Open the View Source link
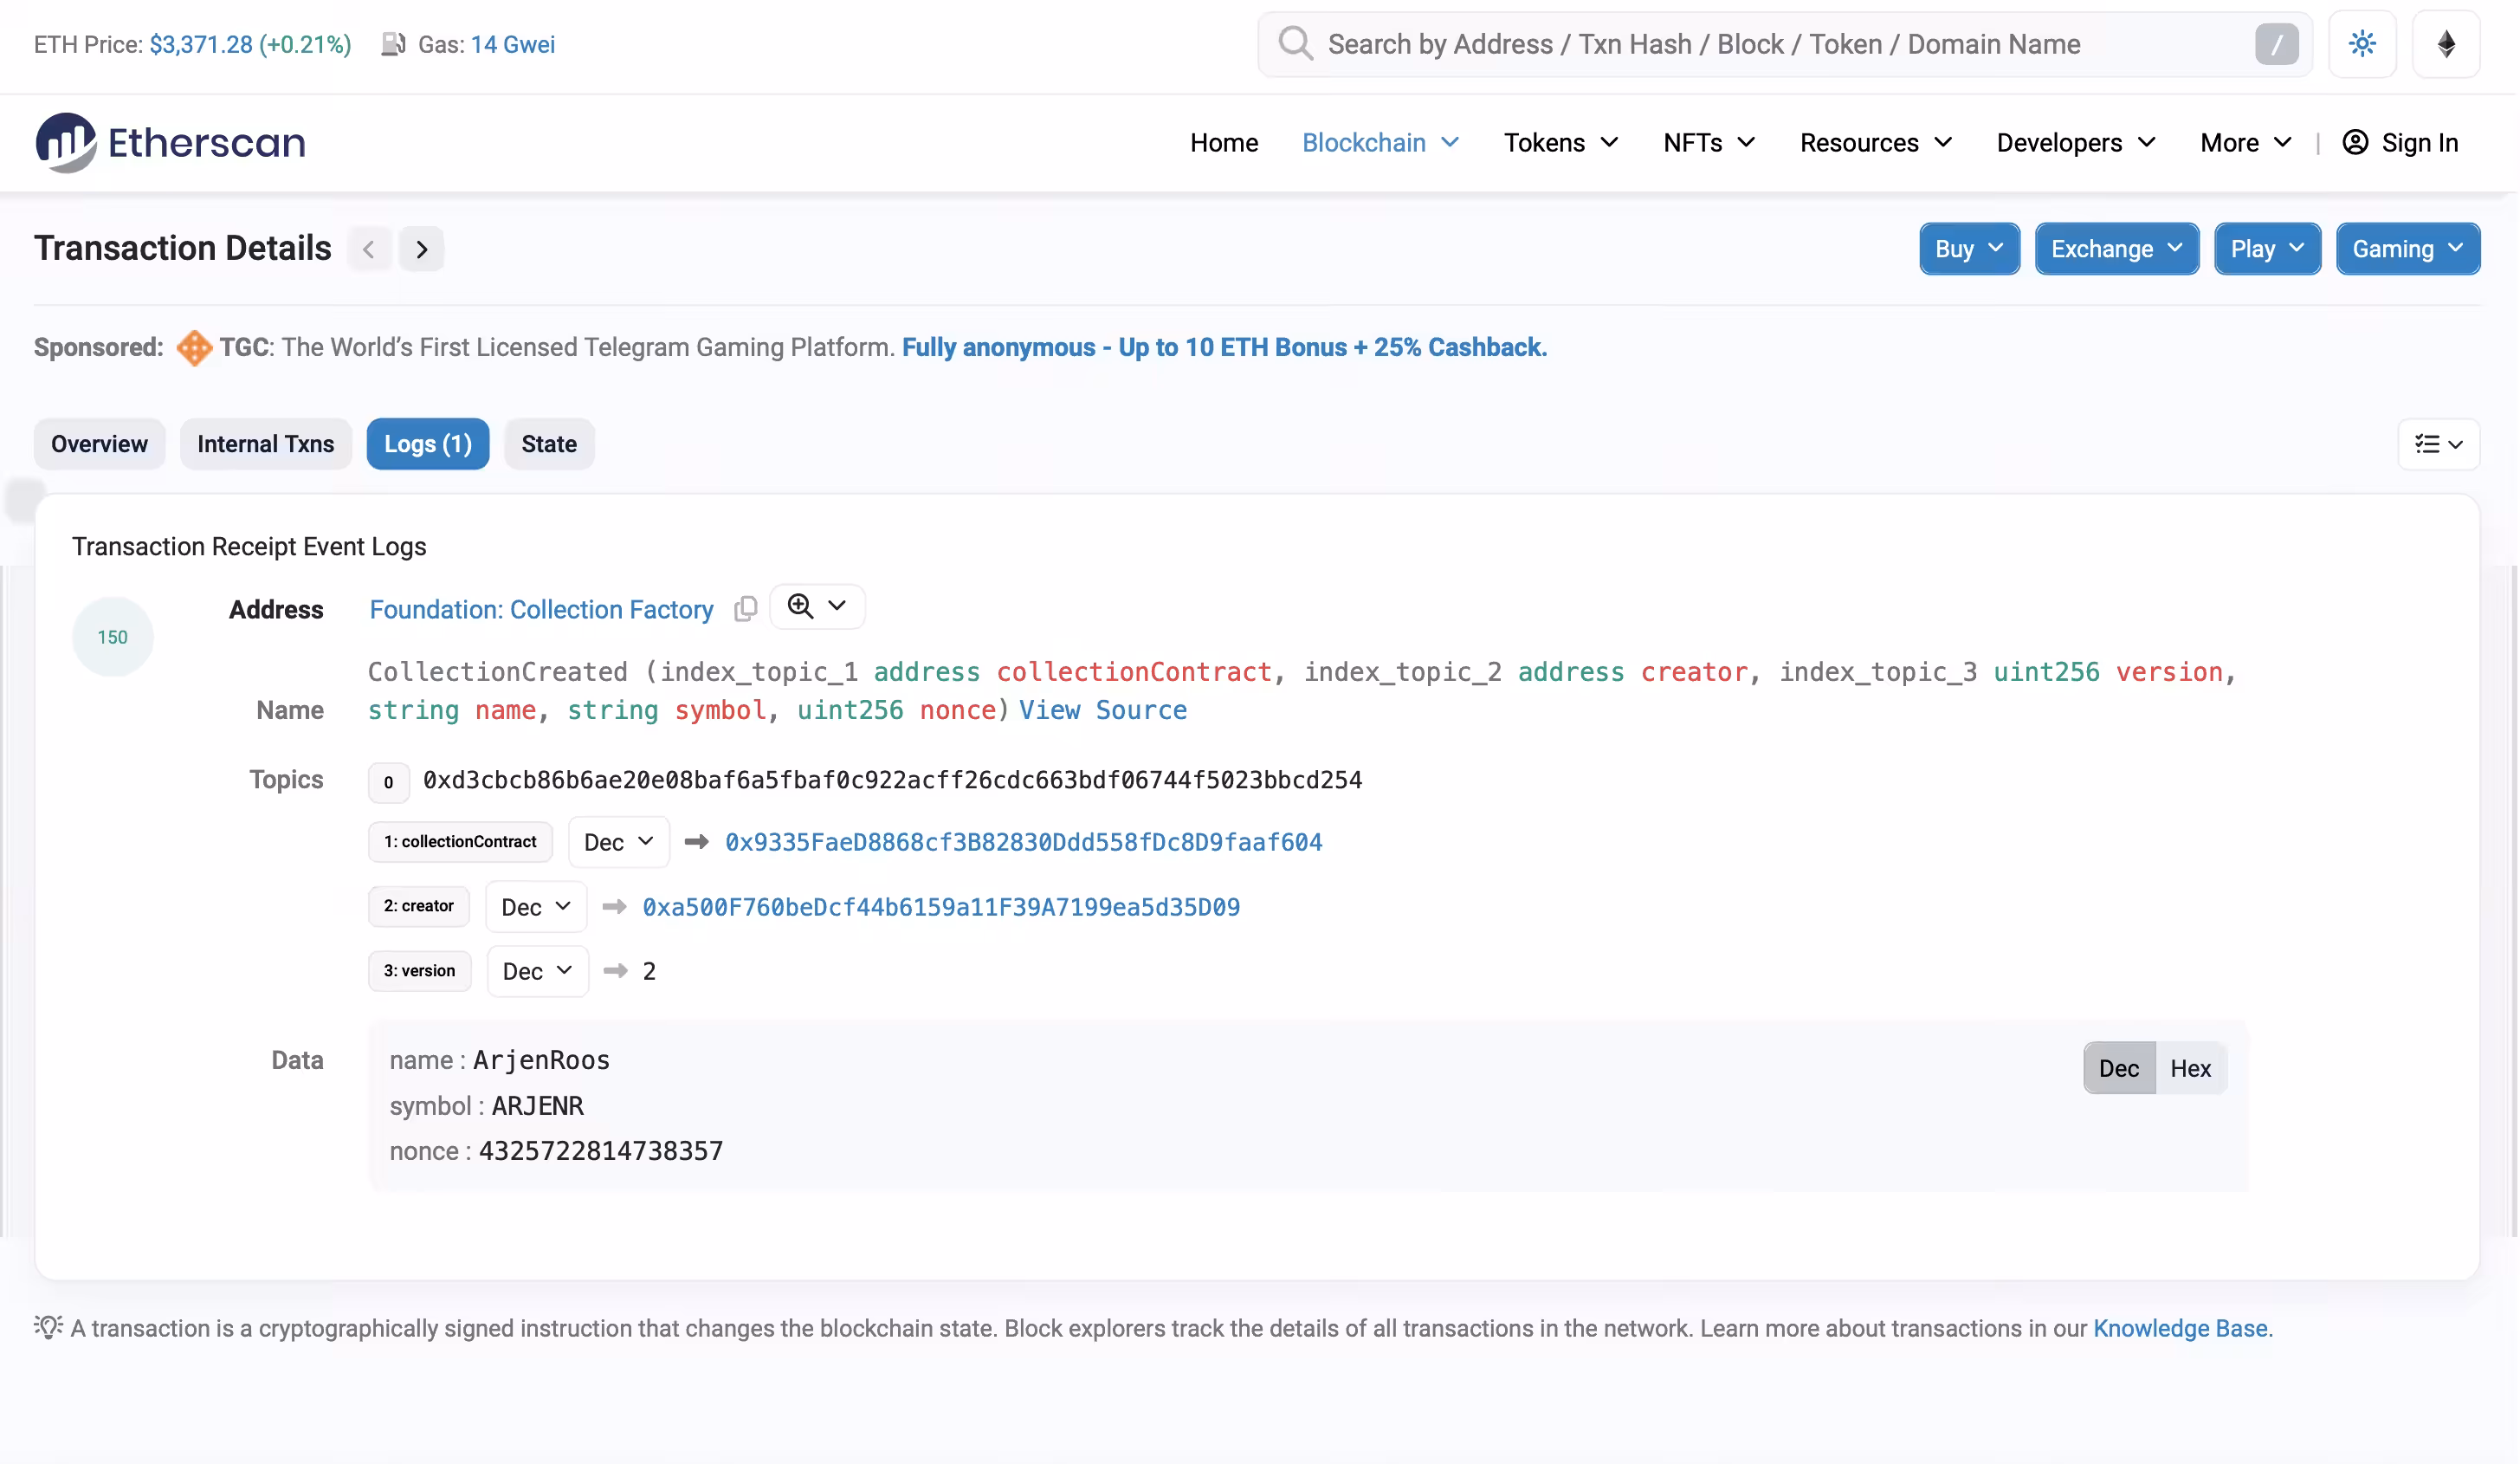The height and width of the screenshot is (1464, 2520). point(1103,710)
